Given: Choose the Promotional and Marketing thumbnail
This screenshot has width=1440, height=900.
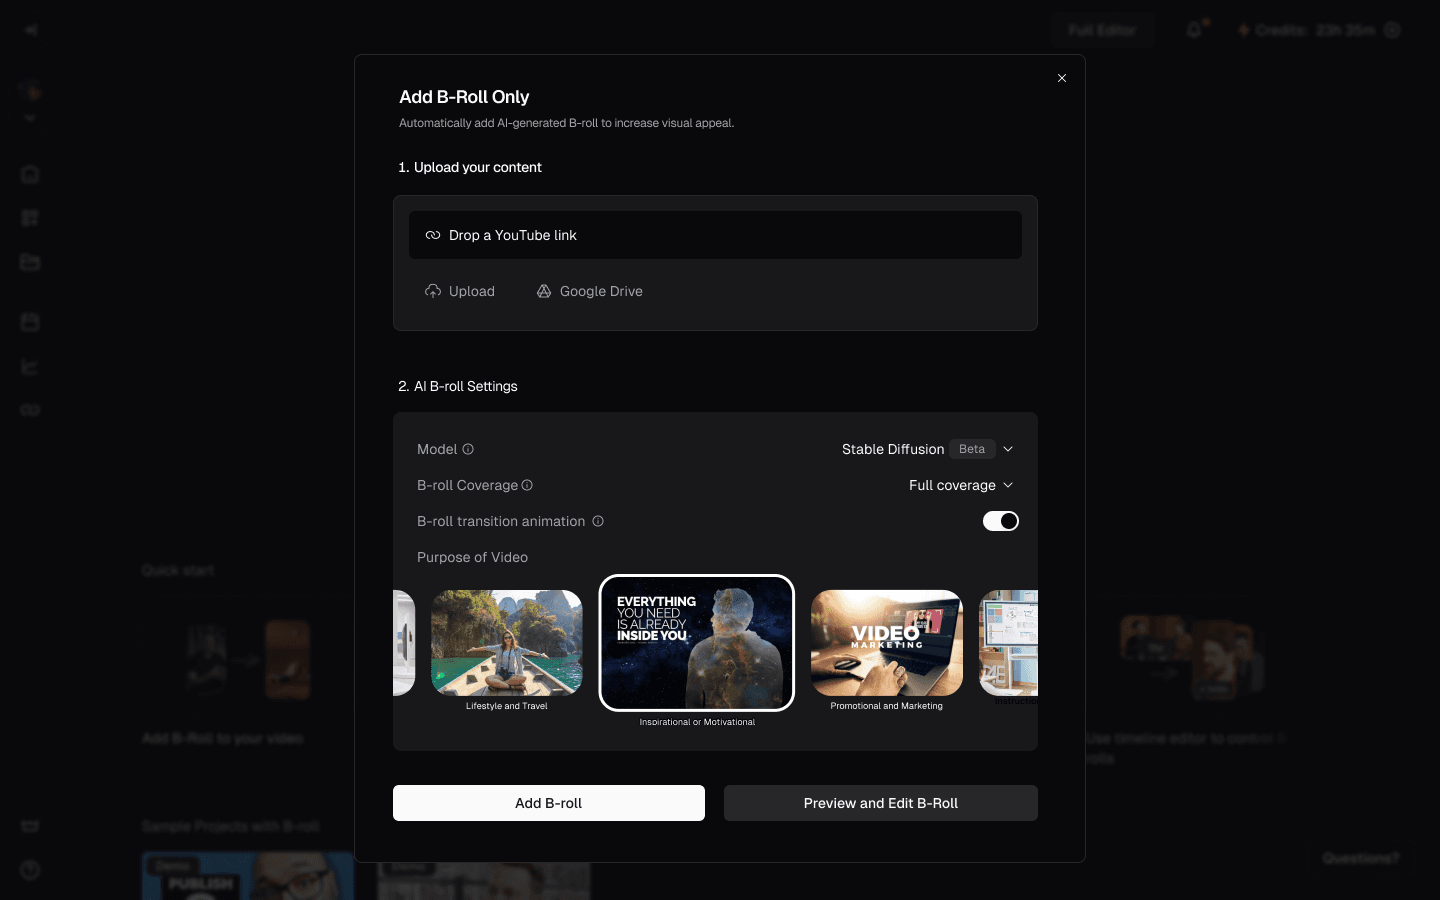Looking at the screenshot, I should click(x=887, y=642).
